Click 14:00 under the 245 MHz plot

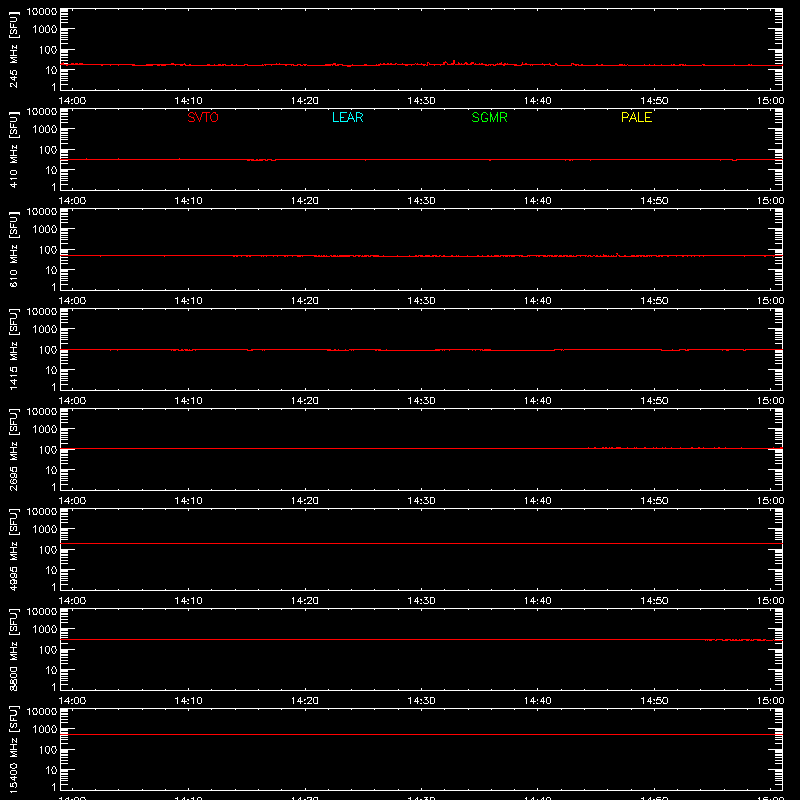click(x=72, y=101)
